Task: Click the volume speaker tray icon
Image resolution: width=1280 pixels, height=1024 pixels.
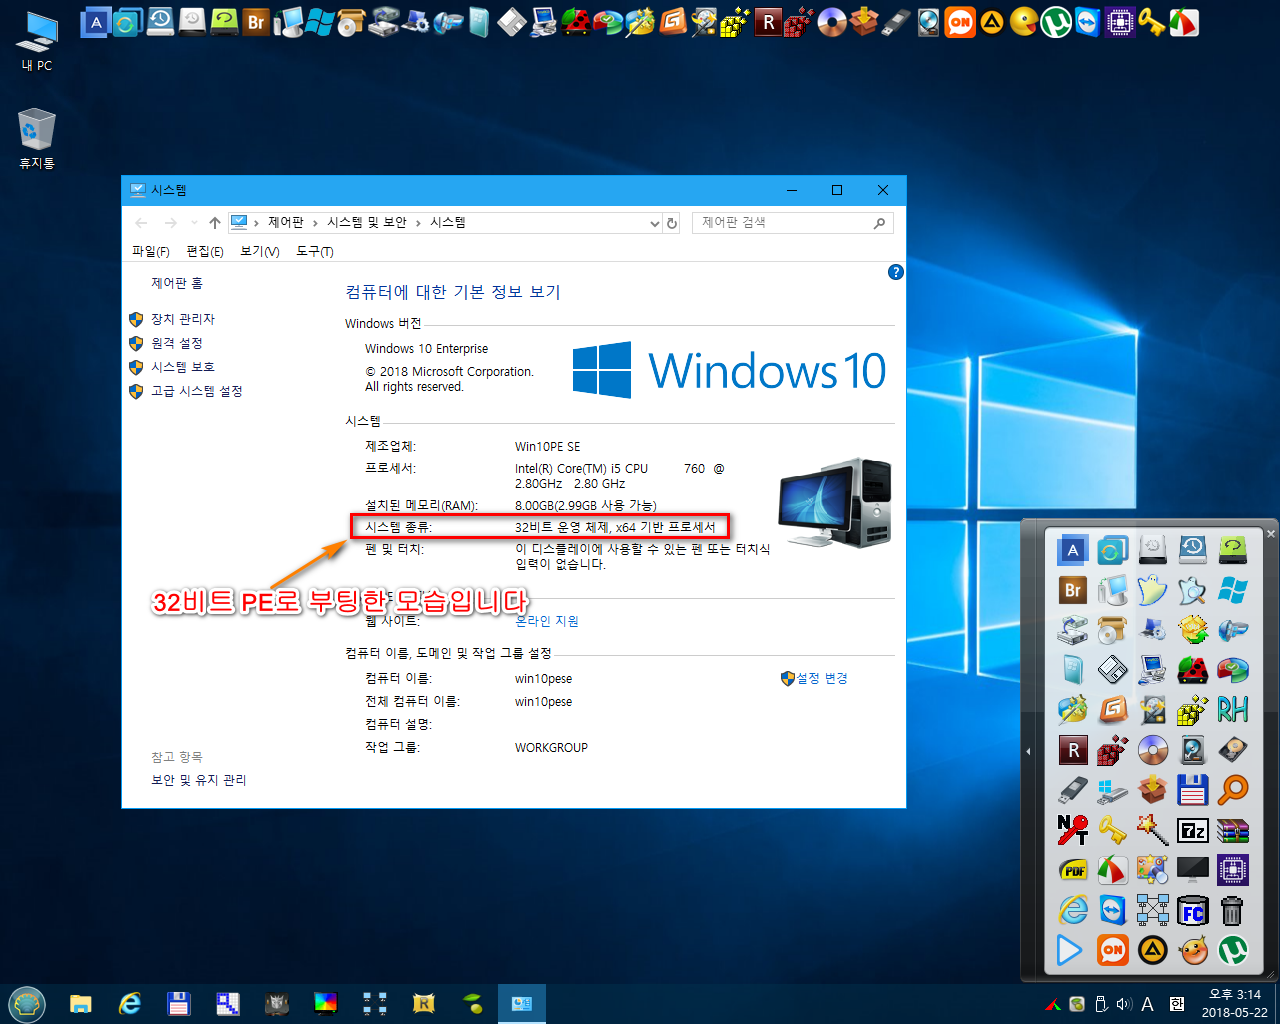Action: click(x=1124, y=1004)
